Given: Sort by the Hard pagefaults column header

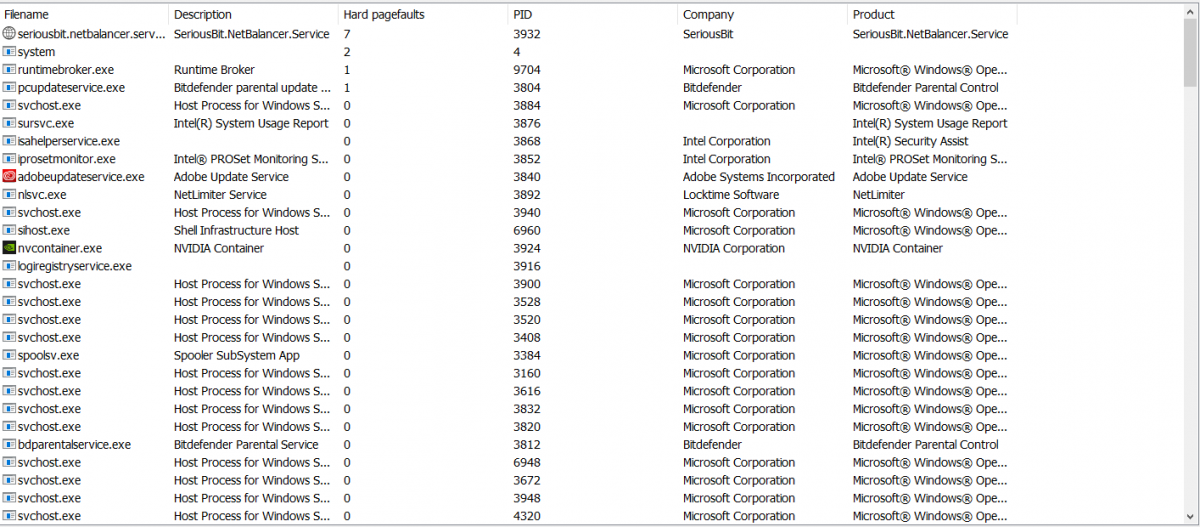Looking at the screenshot, I should [423, 15].
